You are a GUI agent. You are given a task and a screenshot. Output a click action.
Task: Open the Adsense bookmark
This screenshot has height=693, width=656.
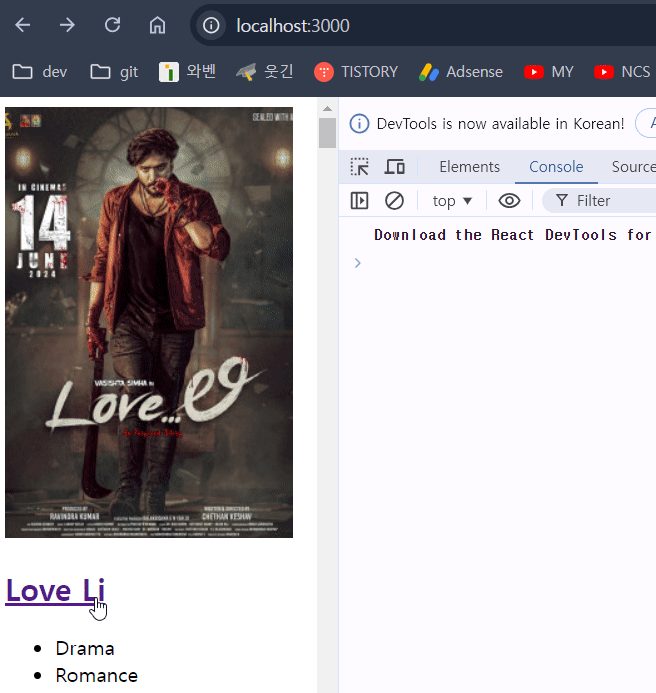tap(461, 72)
